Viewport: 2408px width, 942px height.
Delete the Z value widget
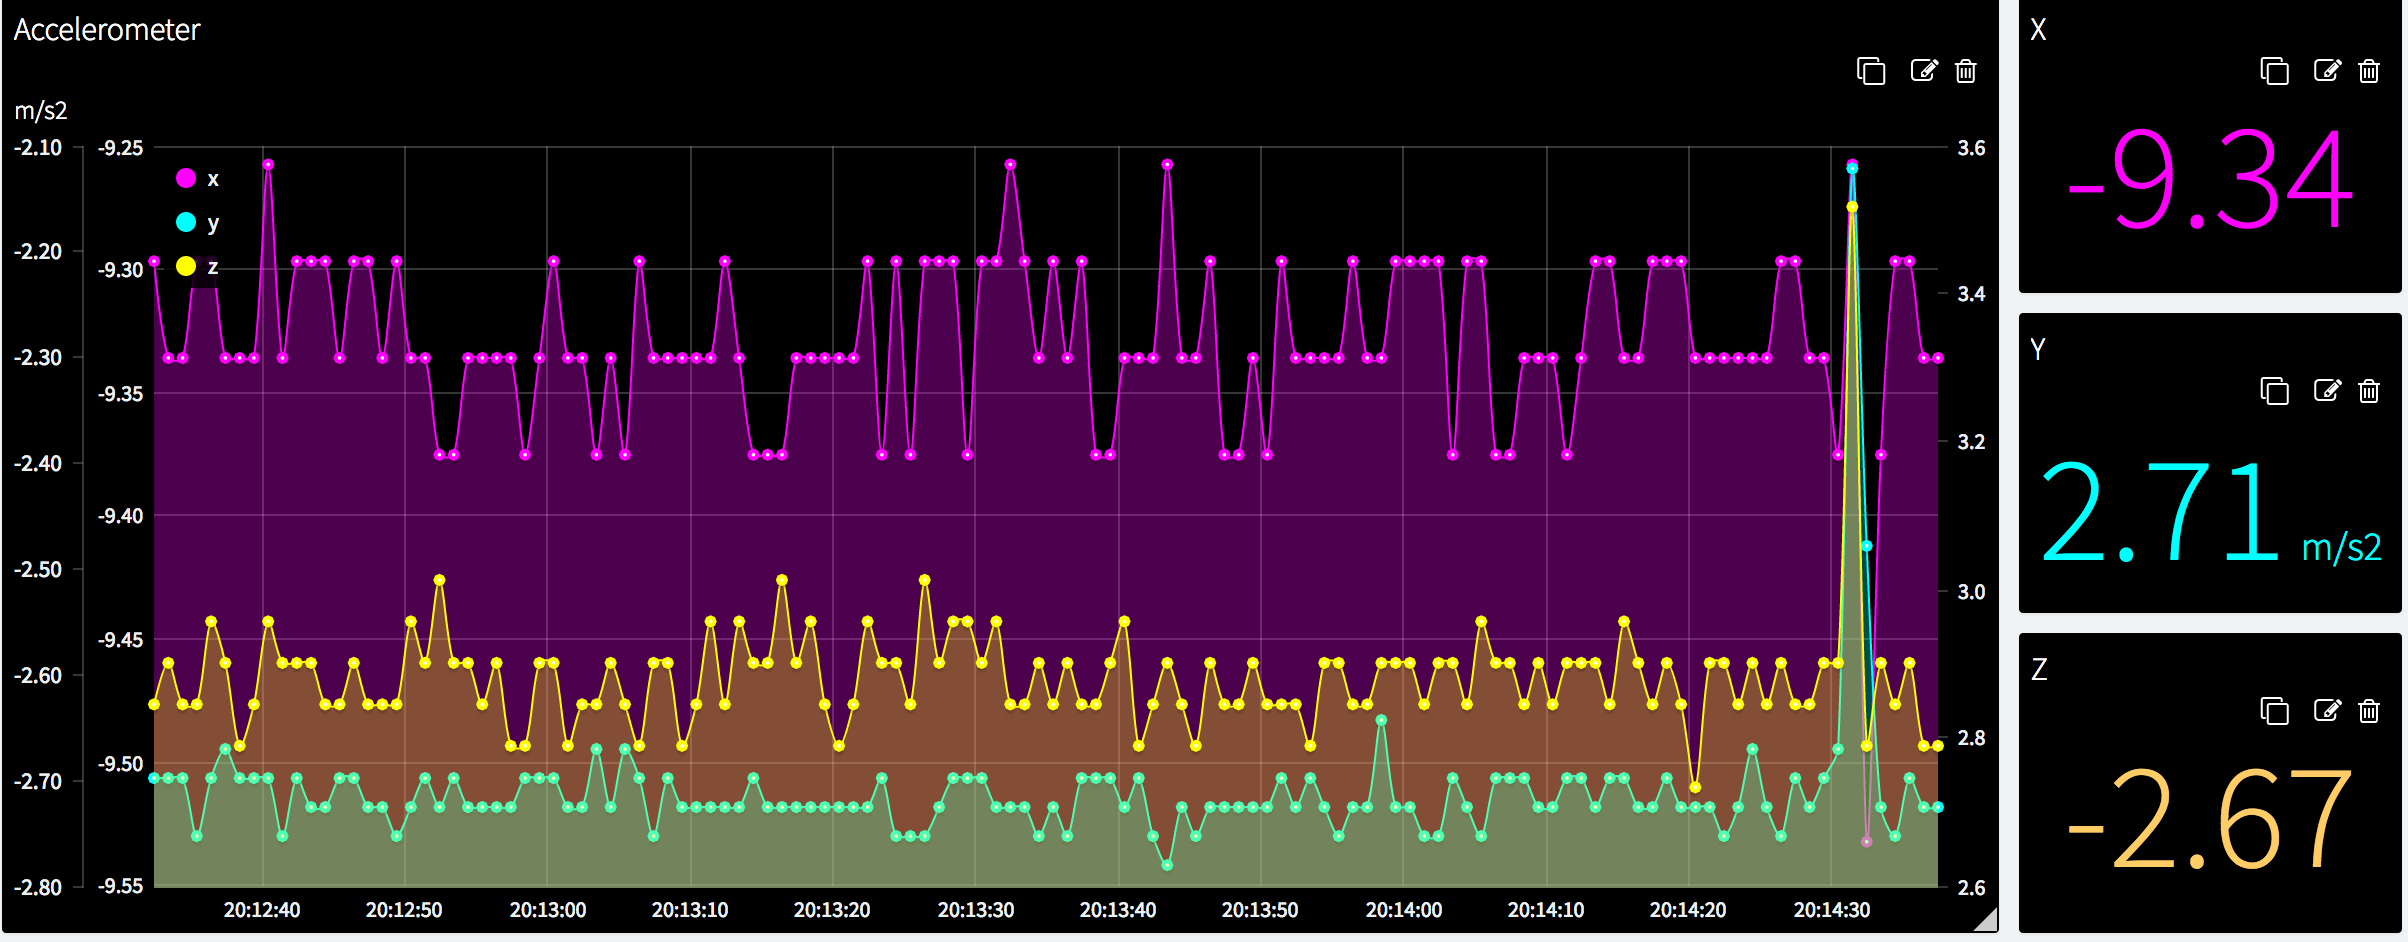click(x=2369, y=711)
